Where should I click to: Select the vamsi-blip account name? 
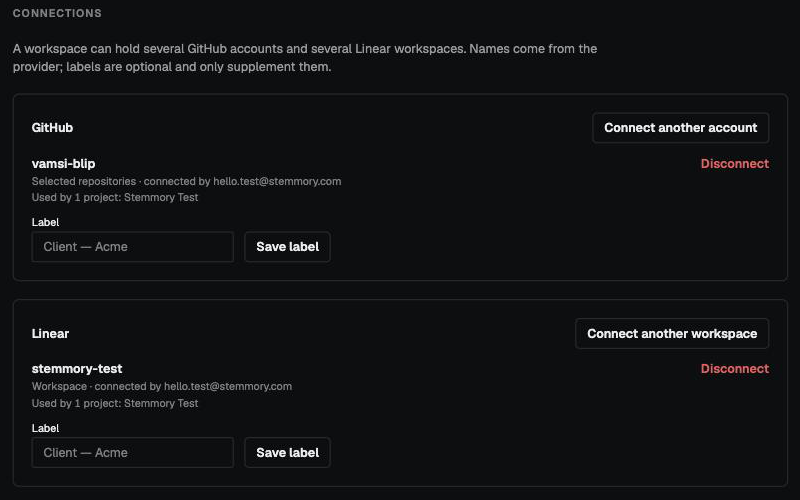(x=63, y=164)
